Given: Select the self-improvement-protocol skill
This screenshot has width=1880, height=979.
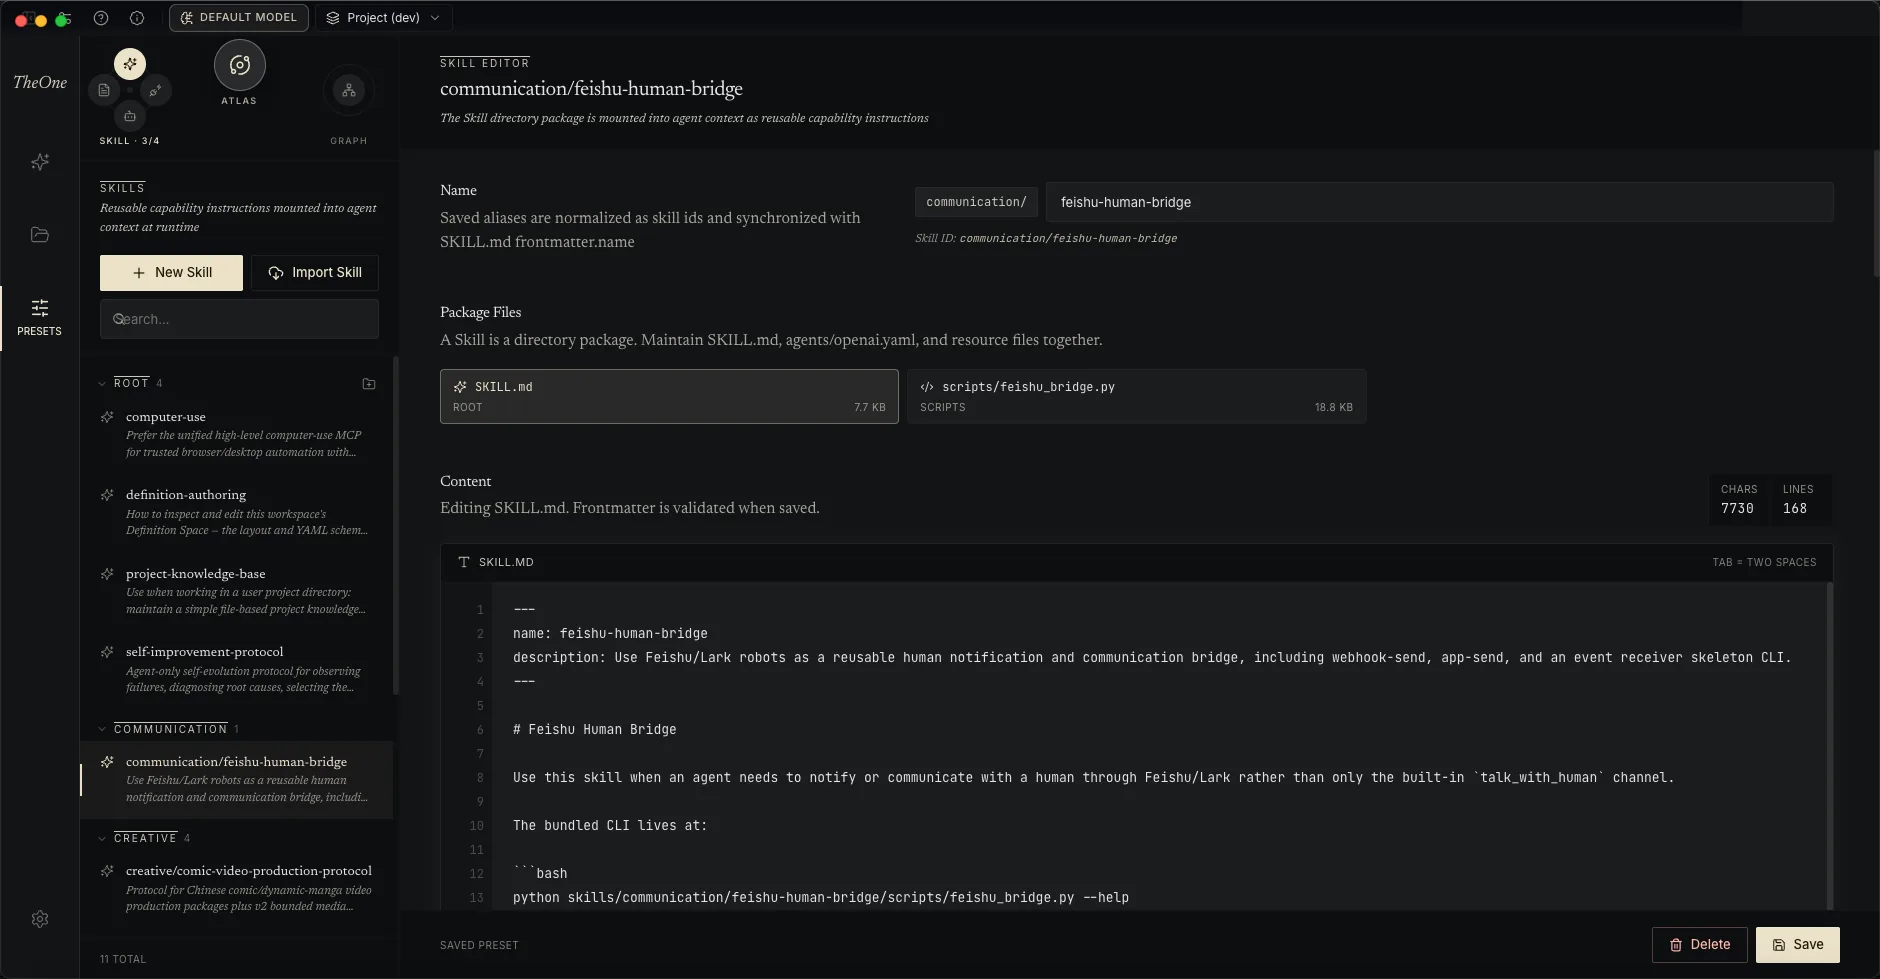Looking at the screenshot, I should point(237,669).
